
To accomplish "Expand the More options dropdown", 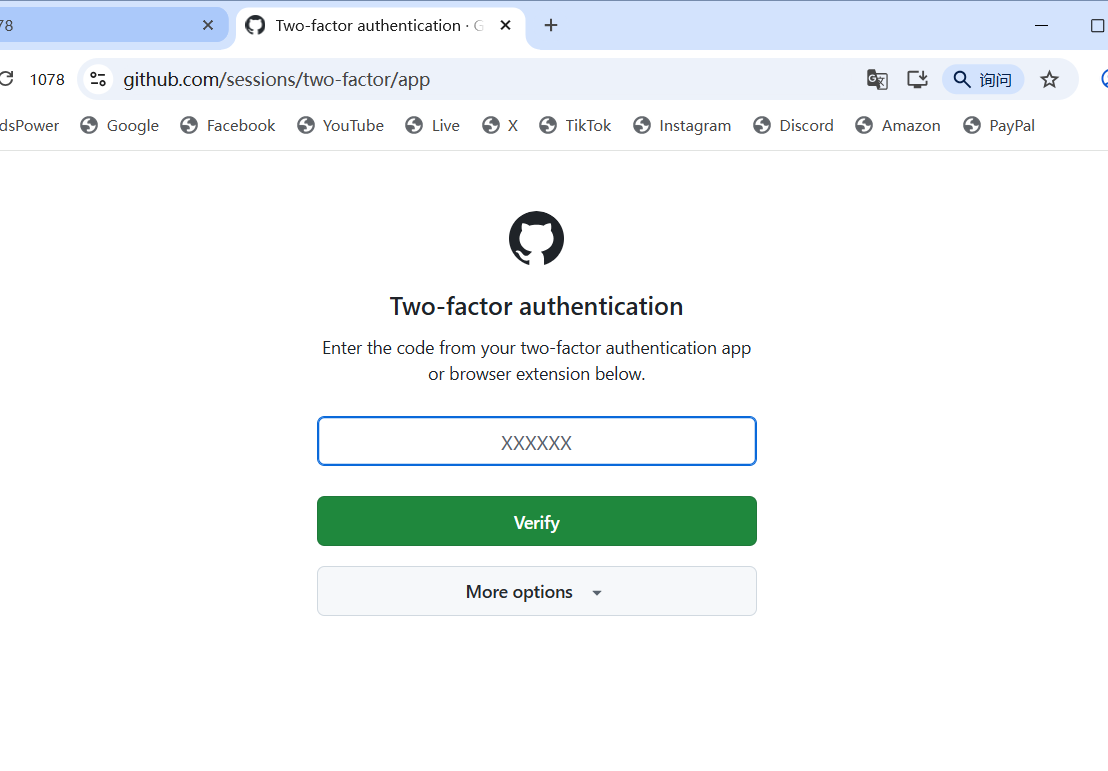I will point(536,591).
